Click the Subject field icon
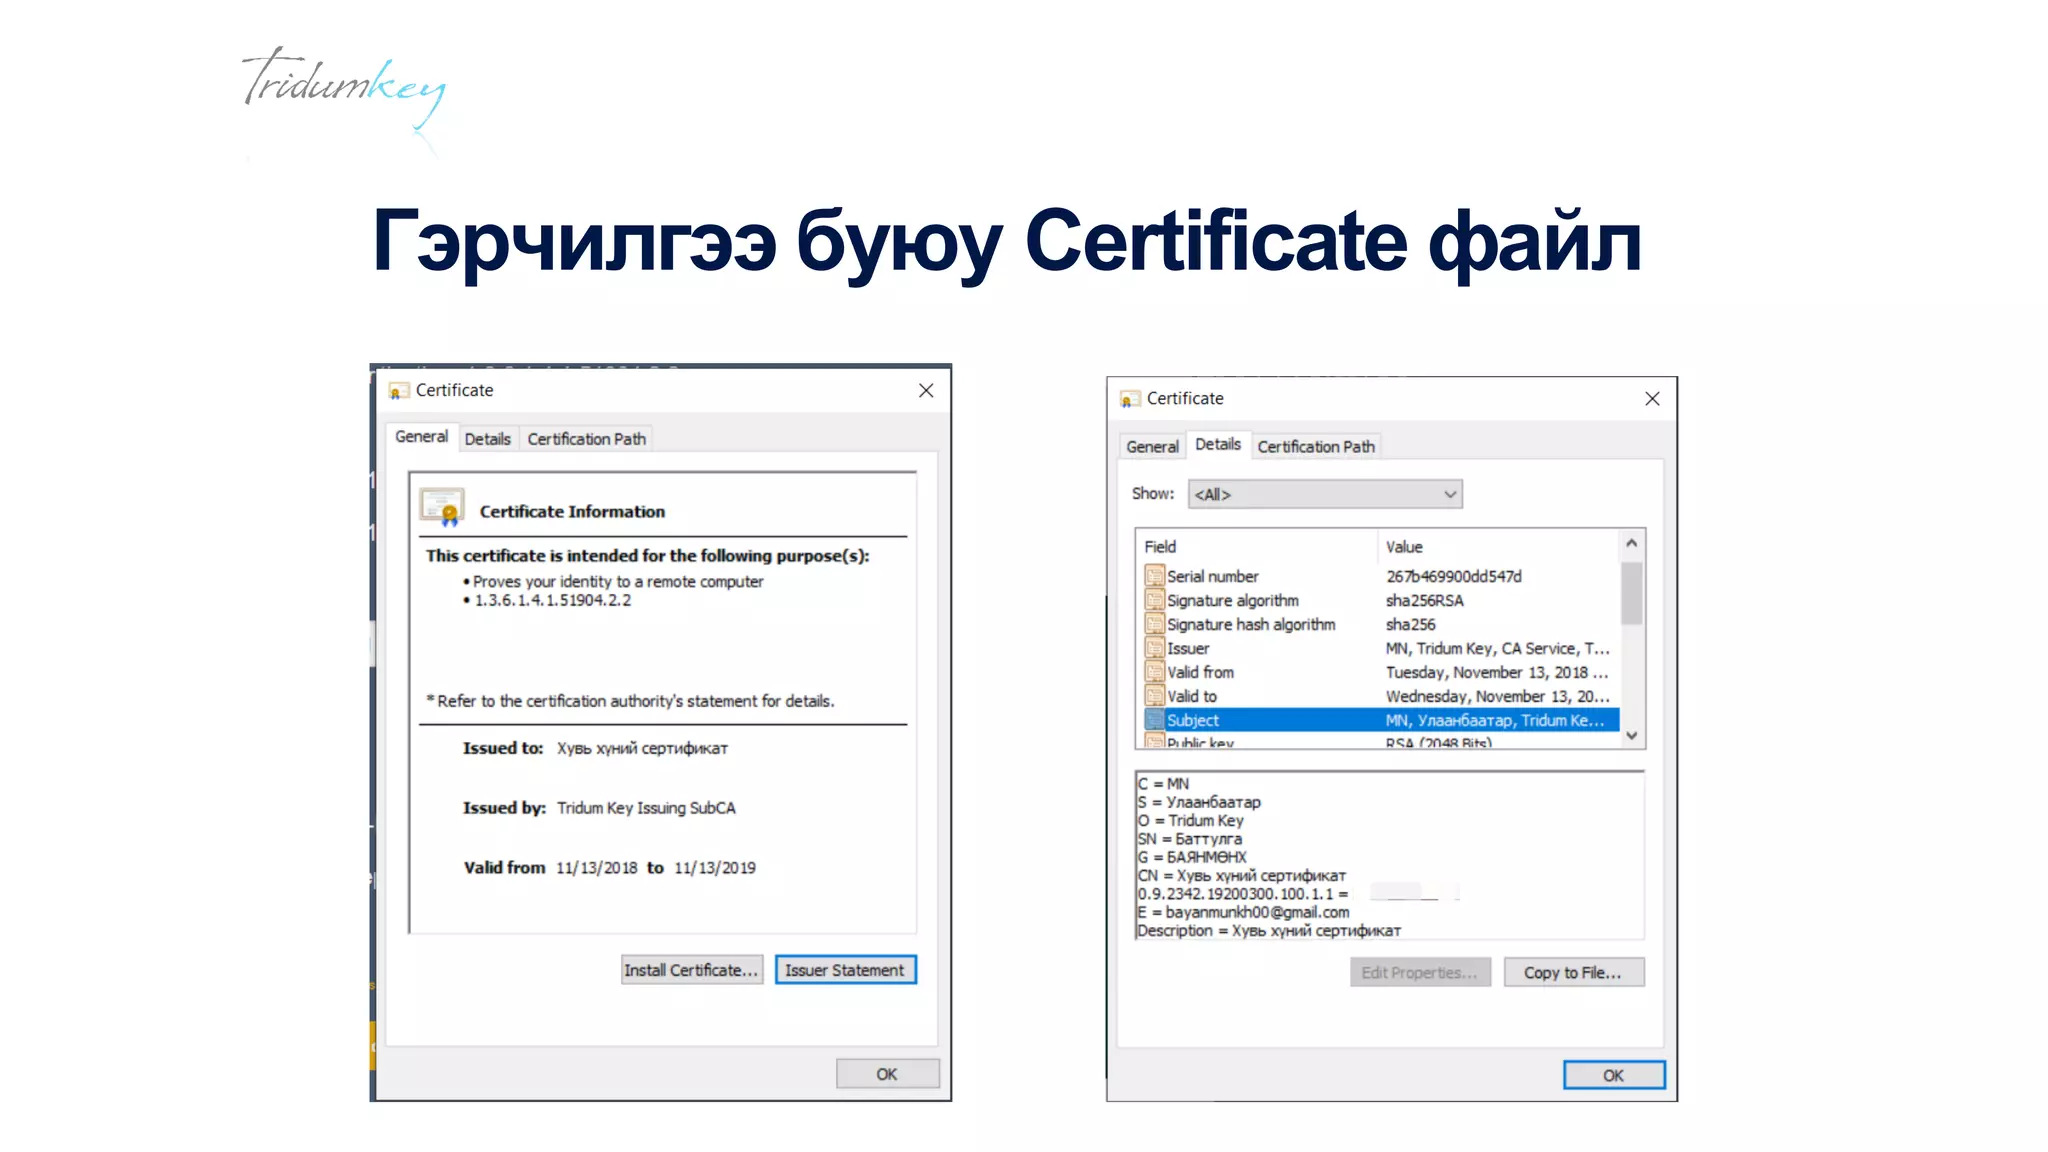 pyautogui.click(x=1154, y=720)
